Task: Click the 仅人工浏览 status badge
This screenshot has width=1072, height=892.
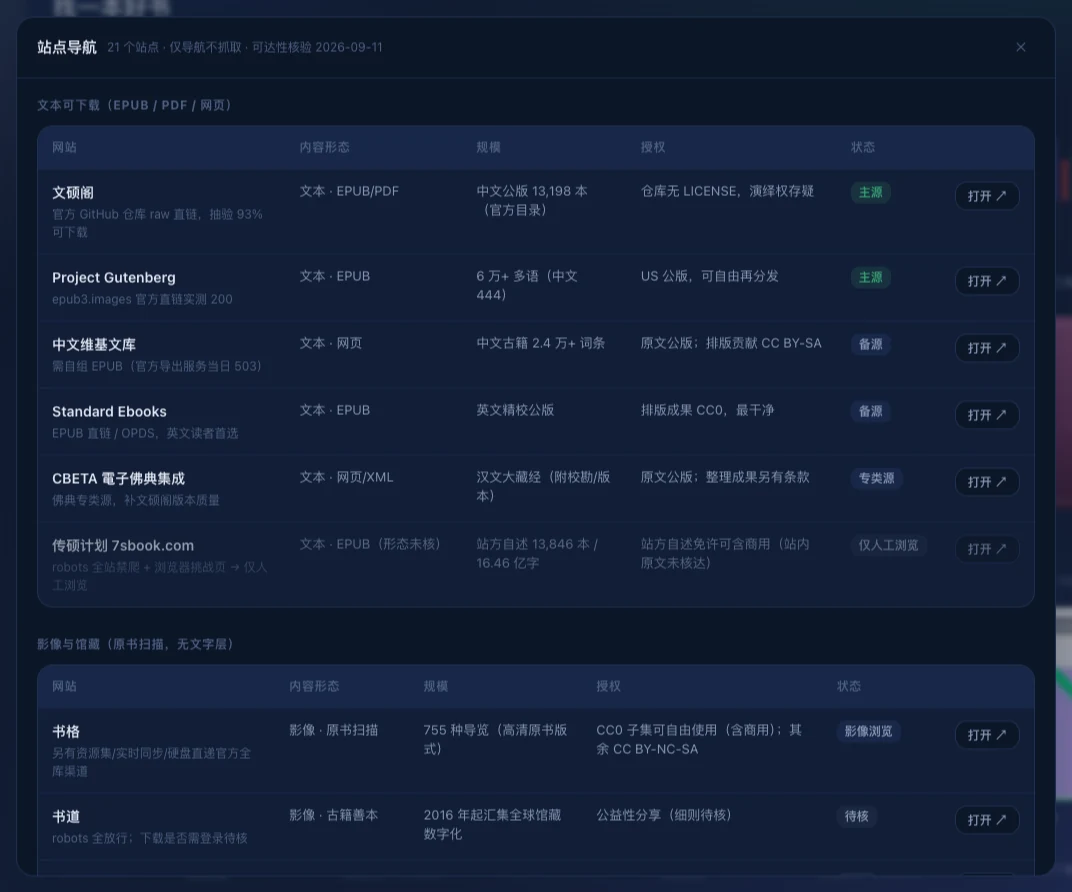Action: tap(888, 545)
